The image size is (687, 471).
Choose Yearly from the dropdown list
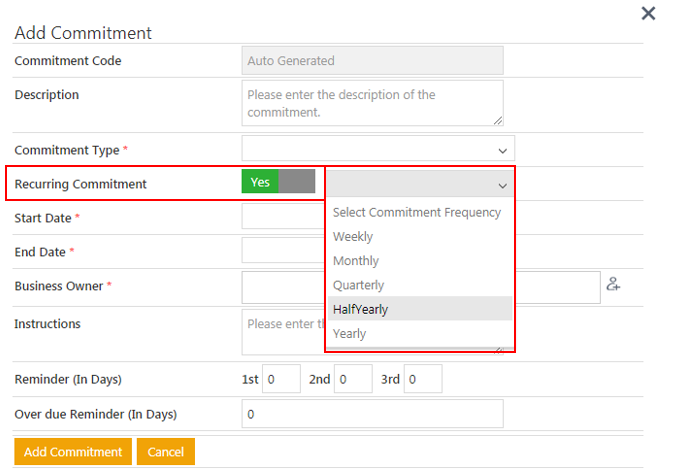[350, 333]
